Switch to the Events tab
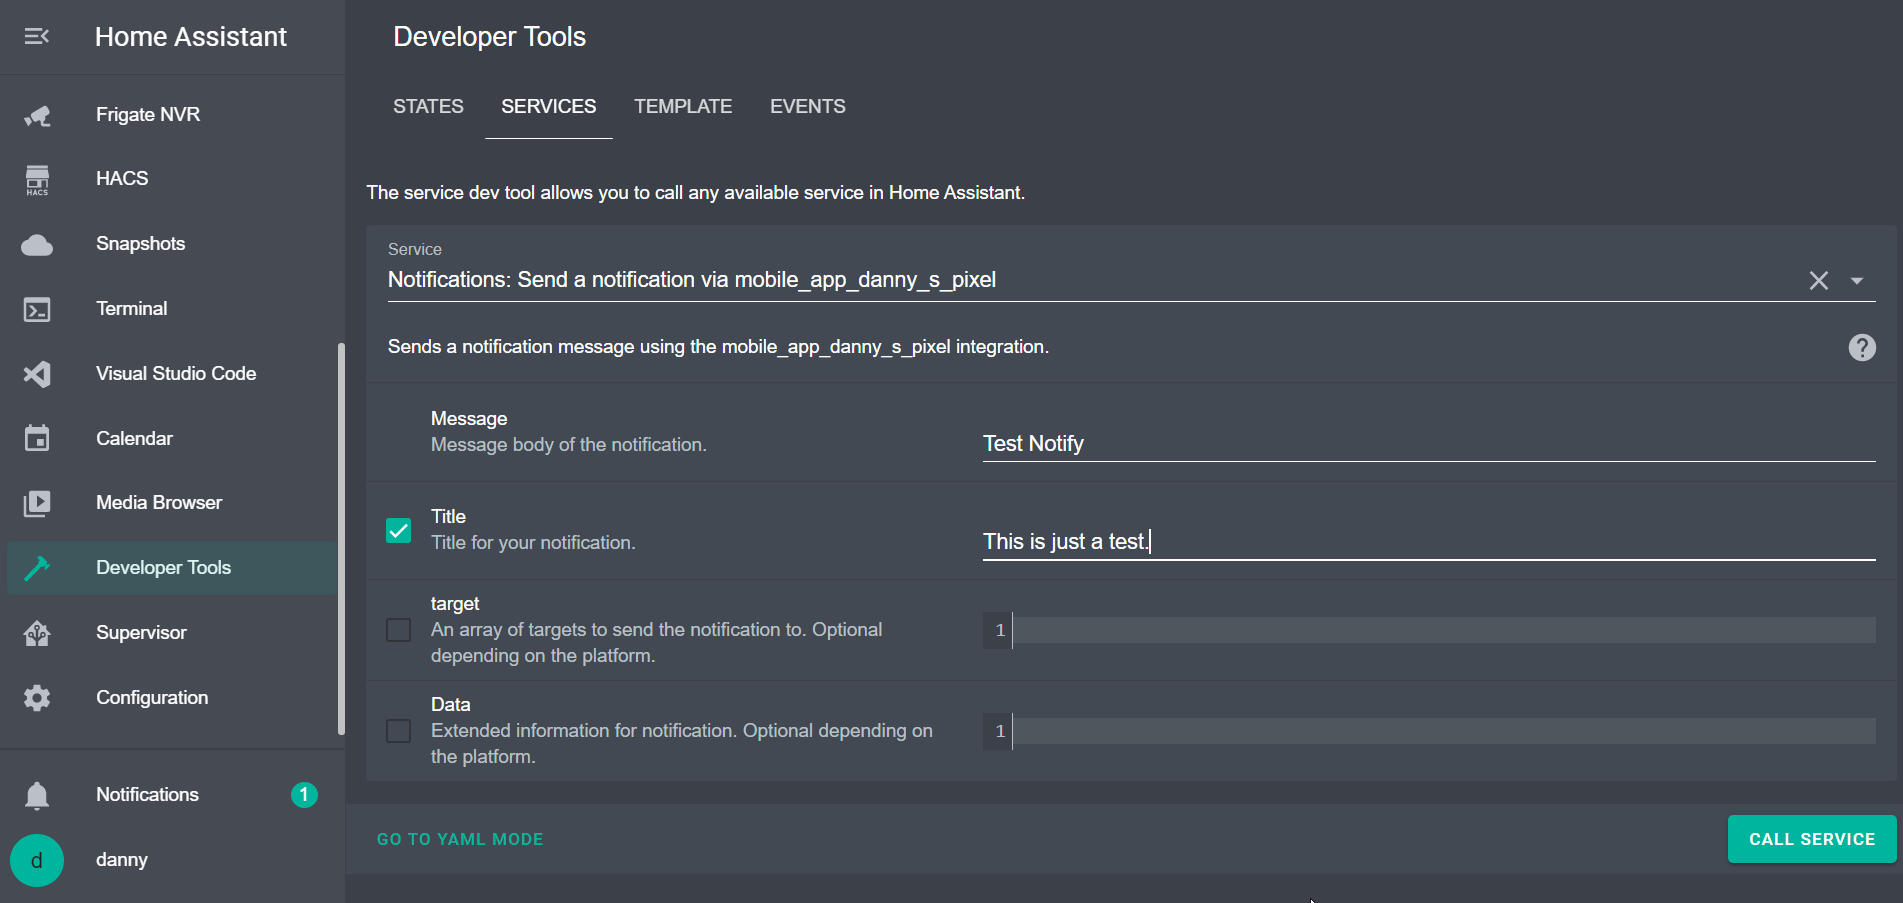The height and width of the screenshot is (903, 1903). pyautogui.click(x=808, y=107)
